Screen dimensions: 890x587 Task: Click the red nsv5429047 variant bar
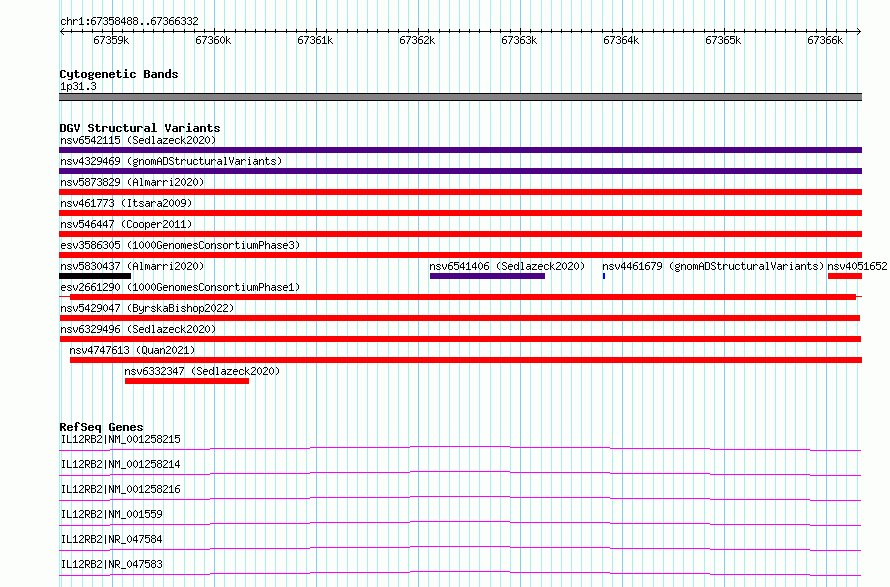(459, 318)
